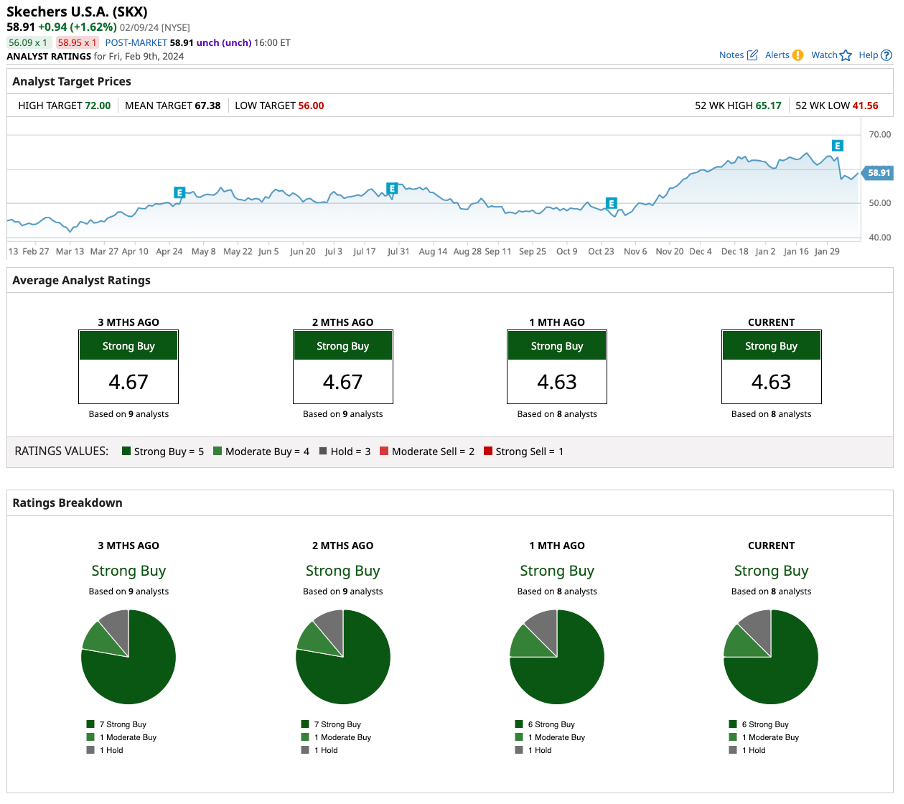Viewport: 904px width, 804px height.
Task: Open the Notes edit pencil icon
Action: pyautogui.click(x=752, y=55)
